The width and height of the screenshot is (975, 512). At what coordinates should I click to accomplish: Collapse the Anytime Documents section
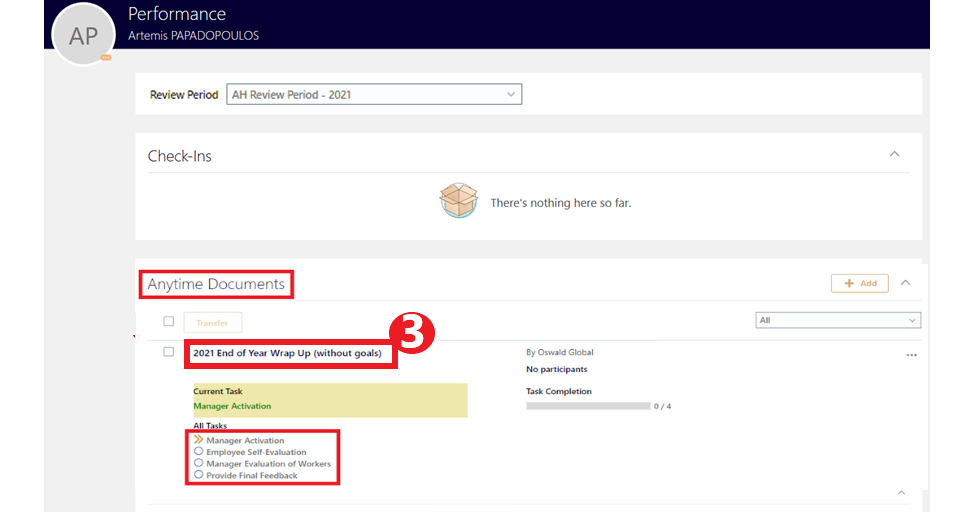click(x=905, y=283)
